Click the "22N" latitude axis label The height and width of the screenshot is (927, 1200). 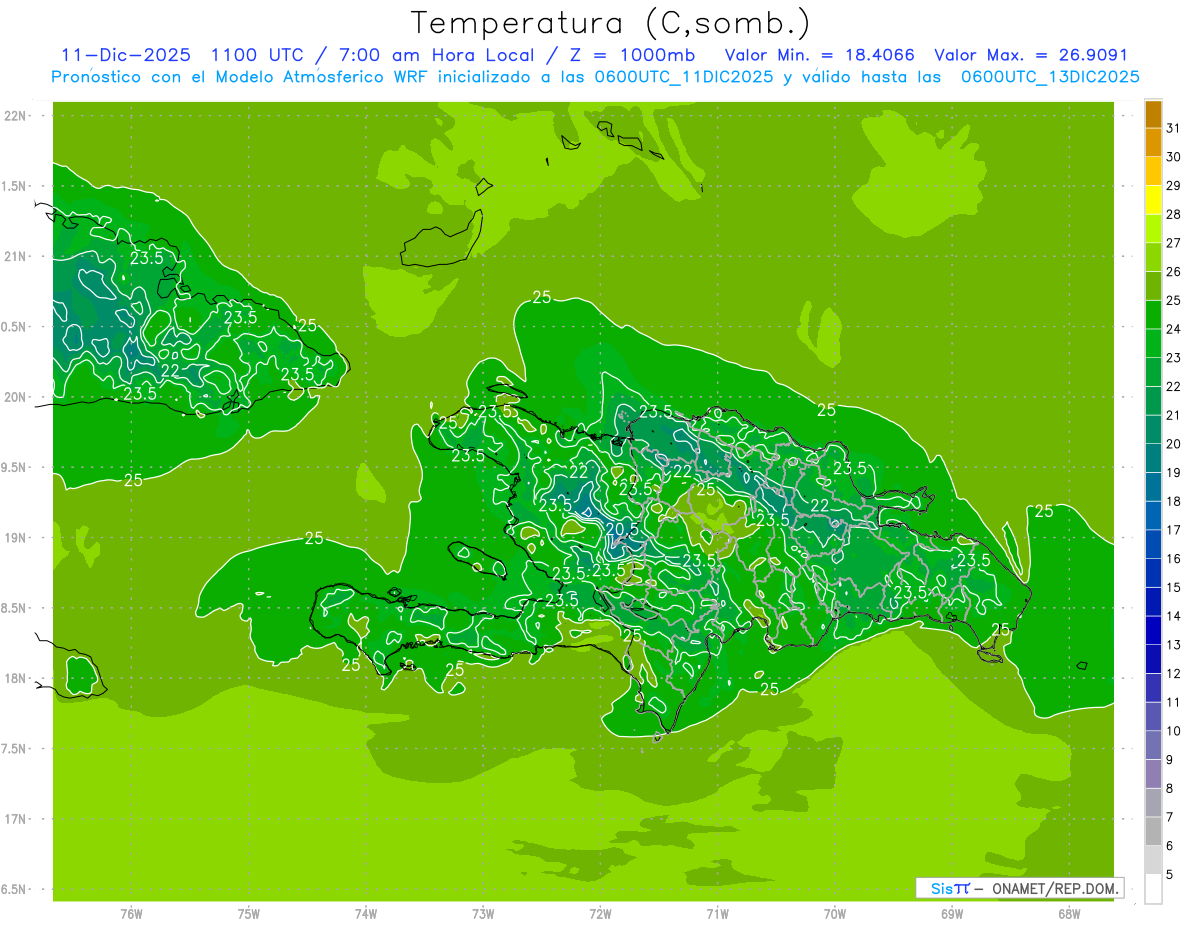coord(15,116)
